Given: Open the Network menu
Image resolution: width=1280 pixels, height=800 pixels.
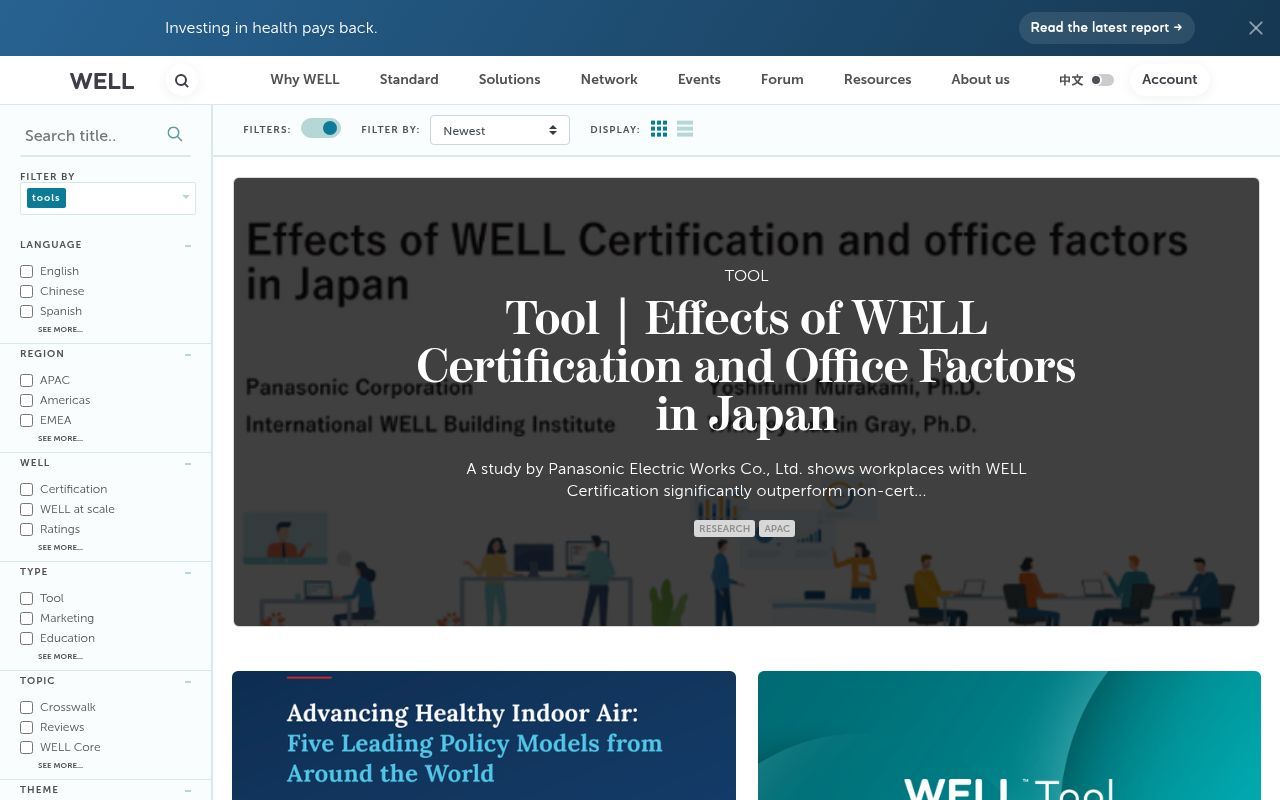Looking at the screenshot, I should (609, 80).
